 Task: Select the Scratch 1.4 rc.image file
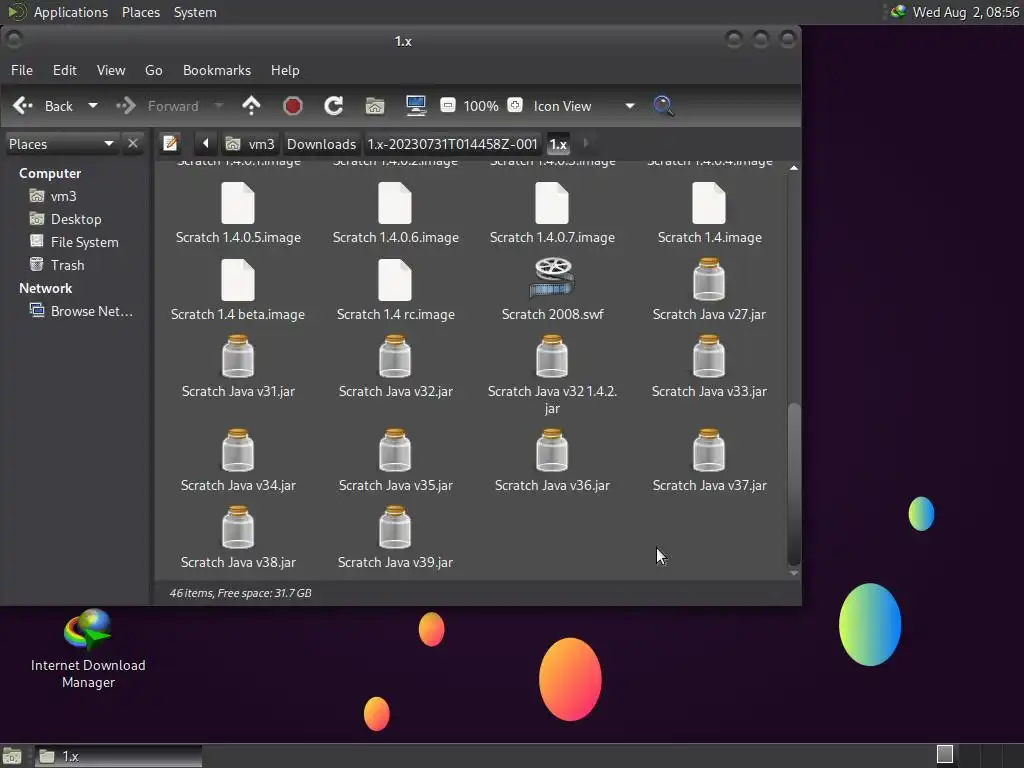(395, 291)
